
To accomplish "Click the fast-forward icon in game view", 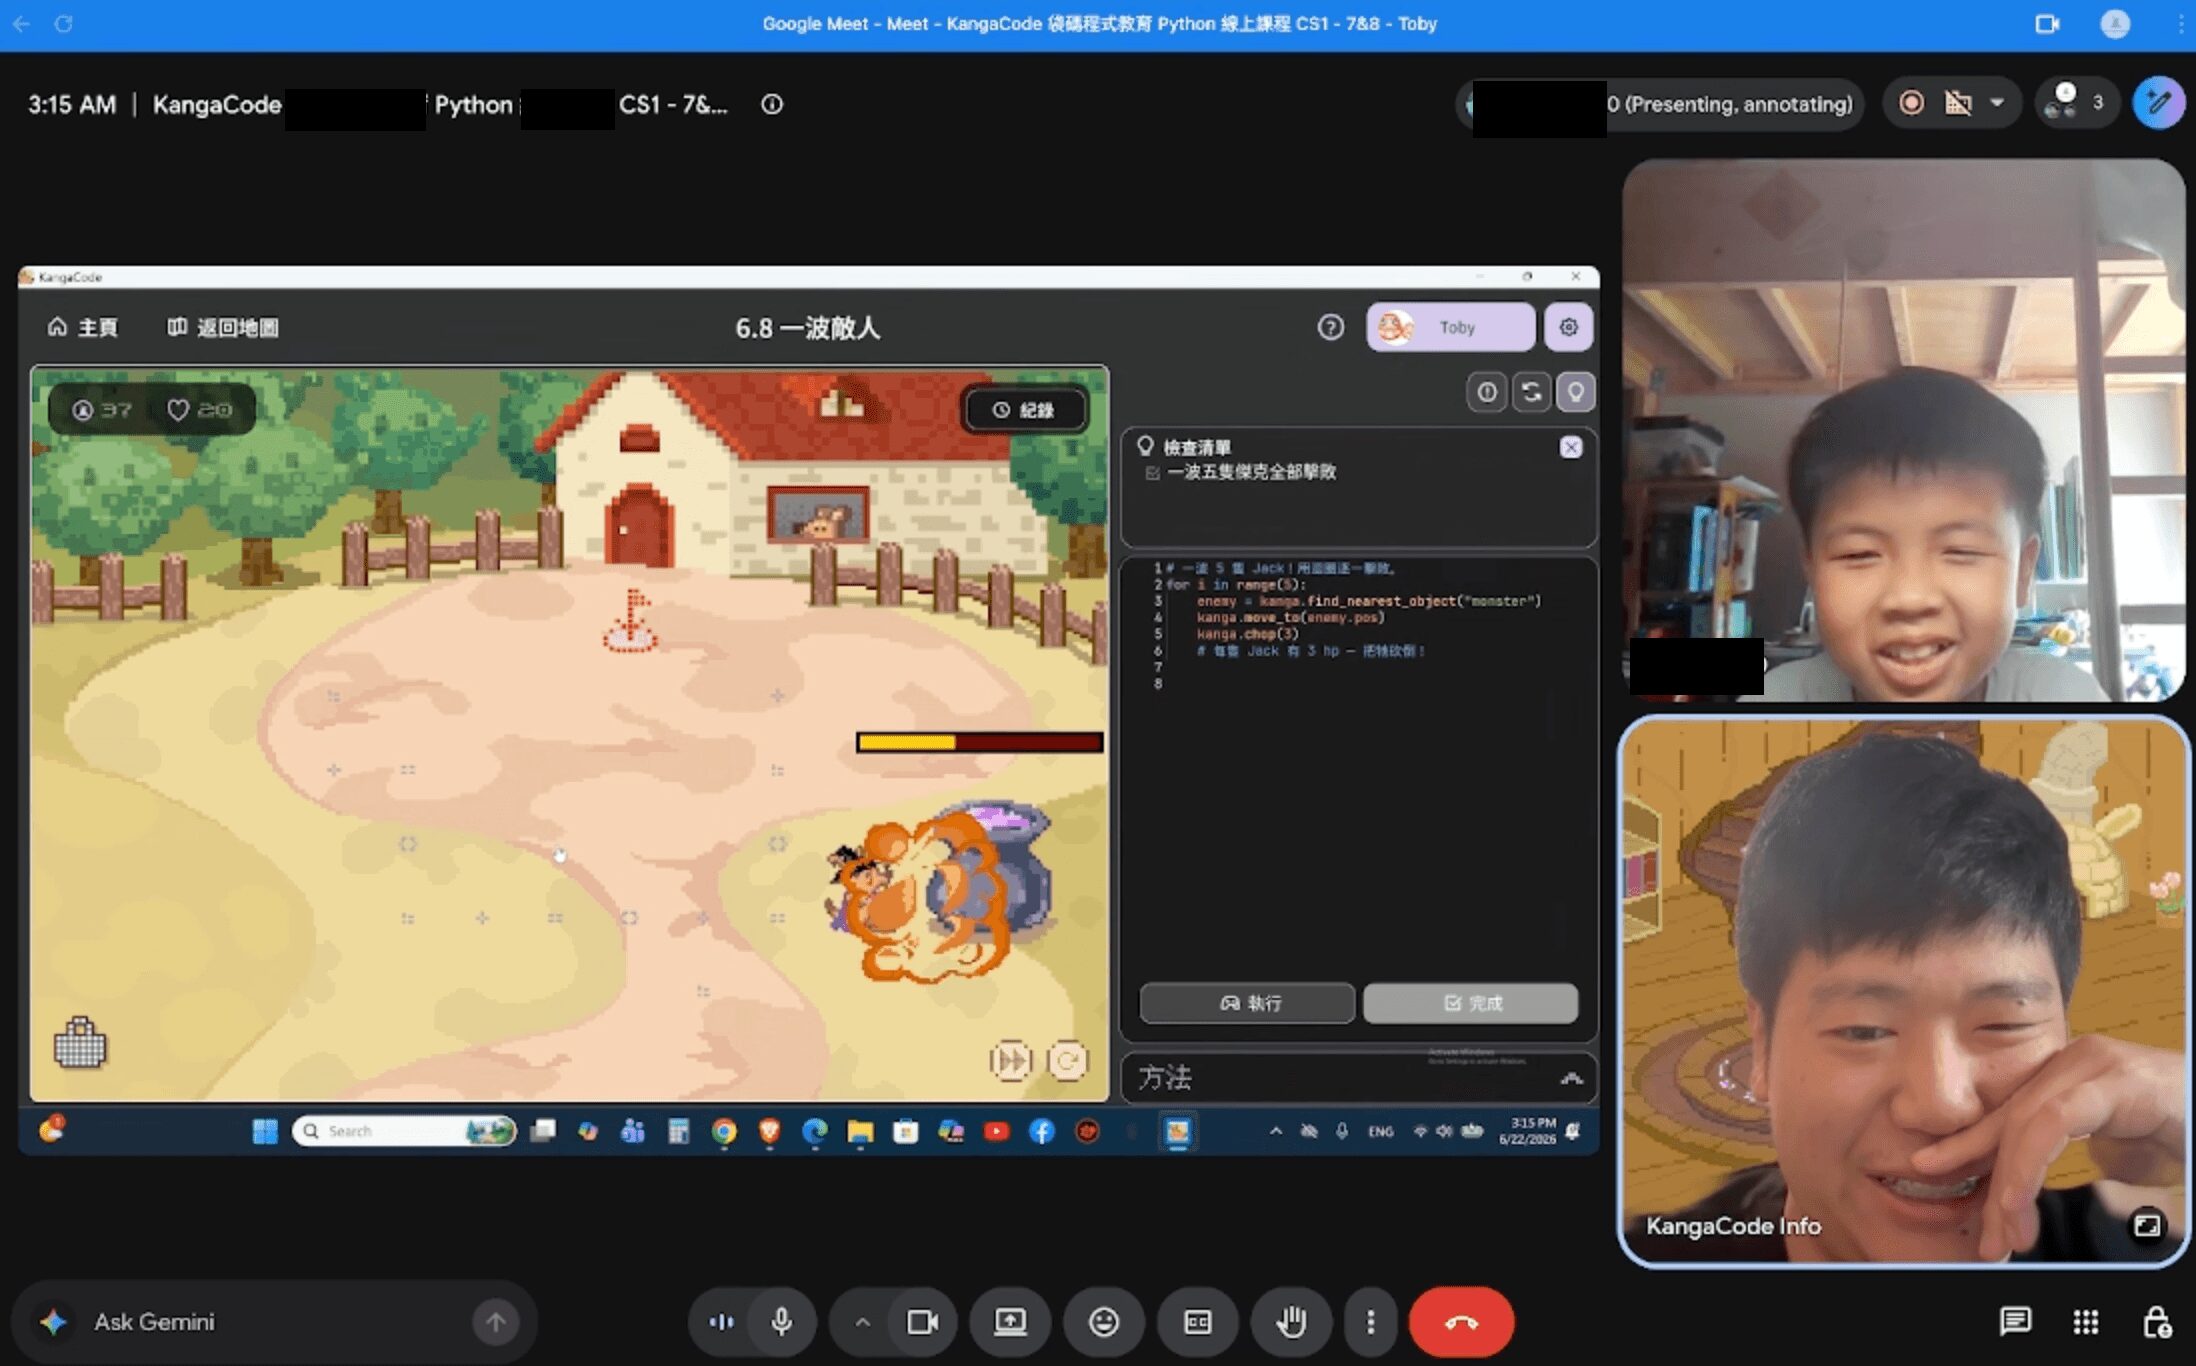I will point(1010,1060).
